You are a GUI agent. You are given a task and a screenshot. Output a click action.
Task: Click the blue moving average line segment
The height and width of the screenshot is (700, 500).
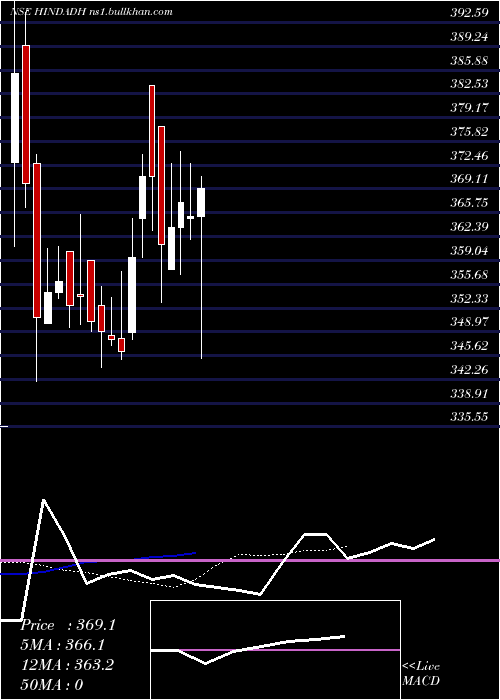98,563
